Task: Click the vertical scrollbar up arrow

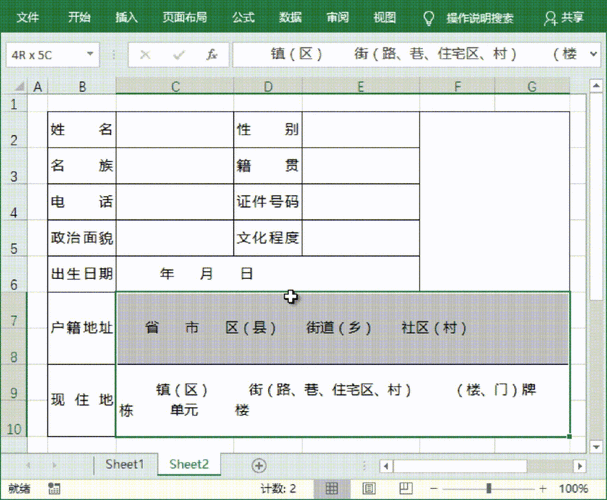Action: [x=596, y=86]
